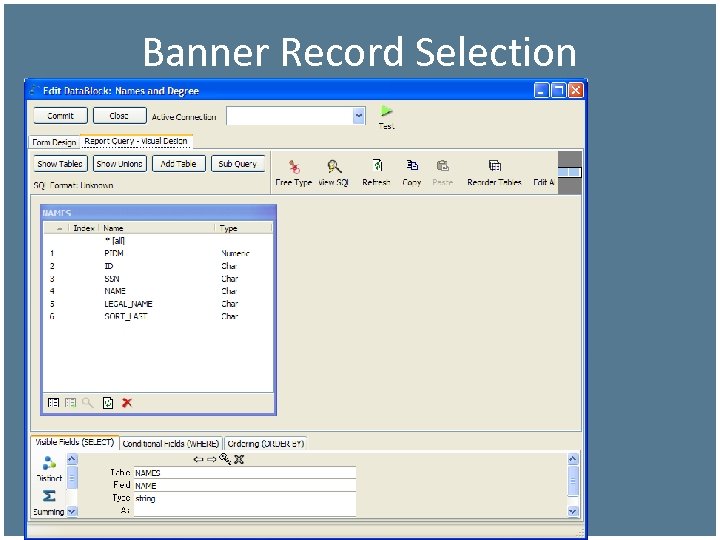Toggle the Distinct option icon
This screenshot has width=720, height=540.
click(x=49, y=463)
